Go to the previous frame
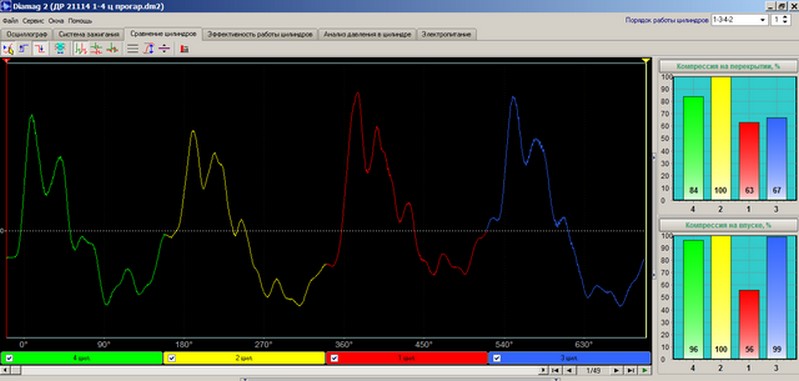This screenshot has height=381, width=799. [x=569, y=370]
